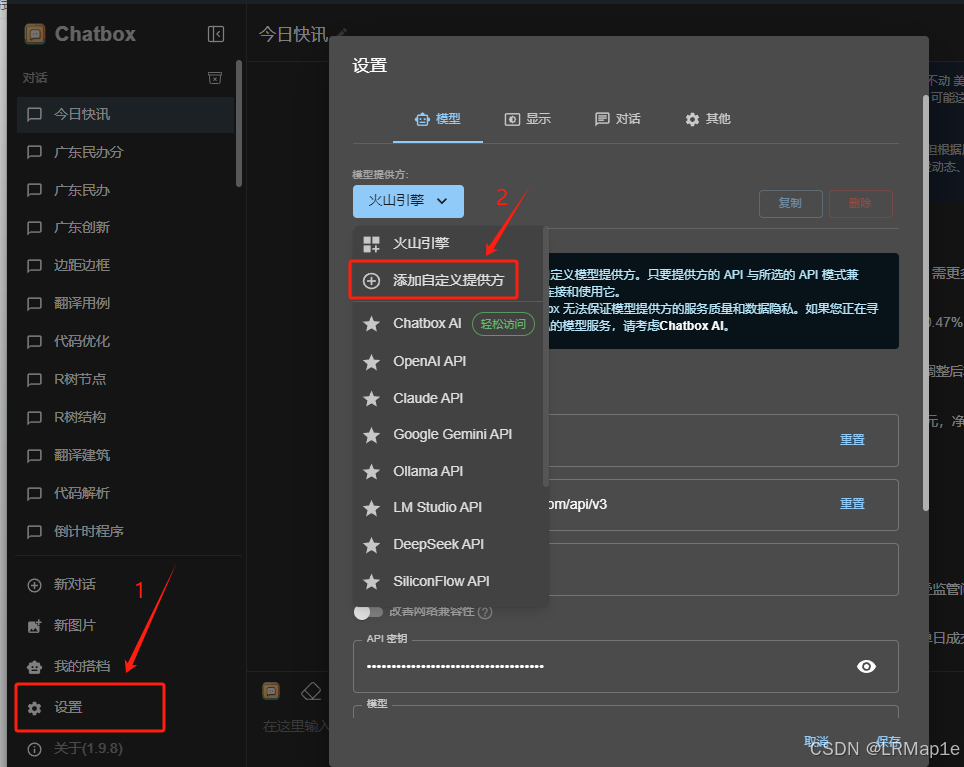Open the 边距边框 conversation
This screenshot has width=964, height=767.
pos(125,266)
